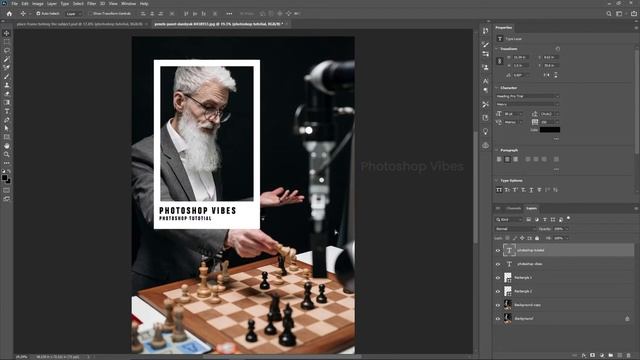
Task: Open the font family dropdown in Character
Action: (527, 96)
